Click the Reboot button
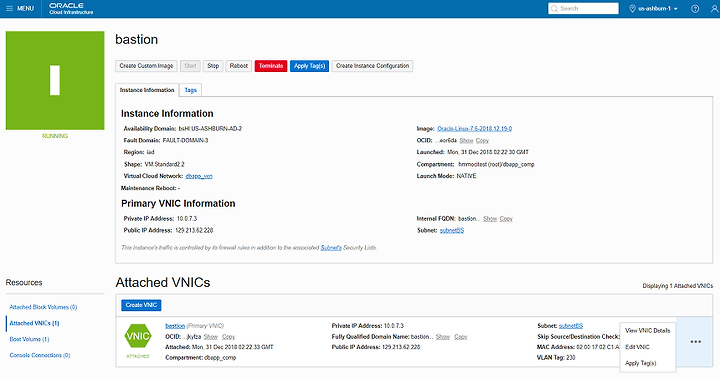The height and width of the screenshot is (379, 720). pos(239,66)
